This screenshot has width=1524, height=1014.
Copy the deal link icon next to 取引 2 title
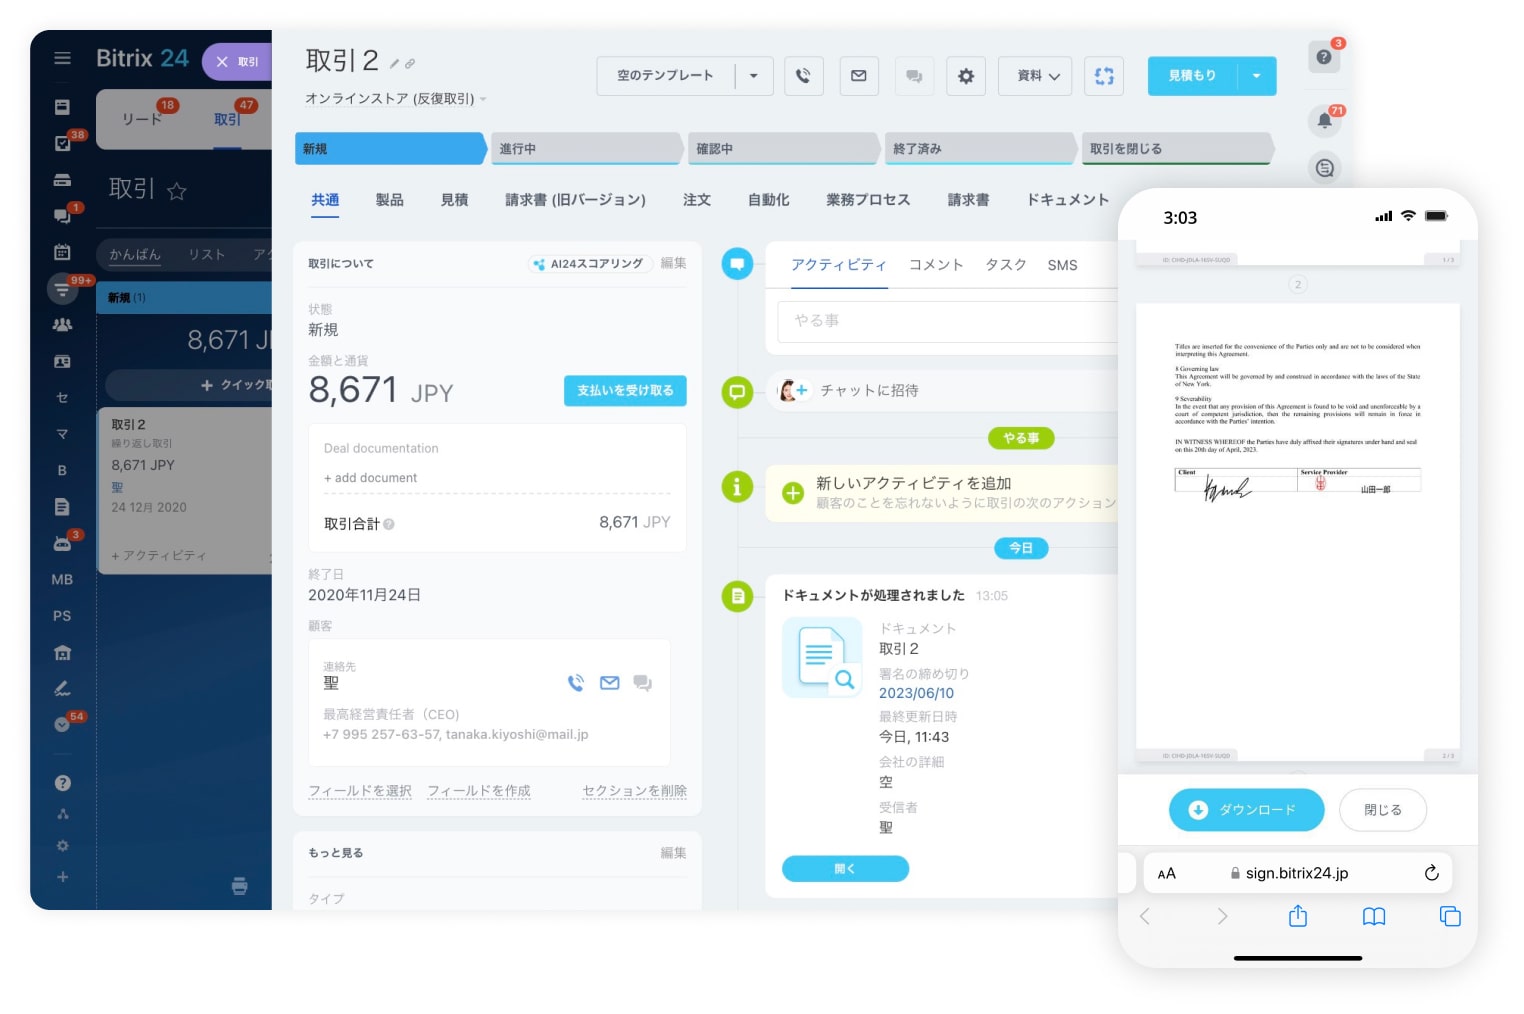coord(410,64)
